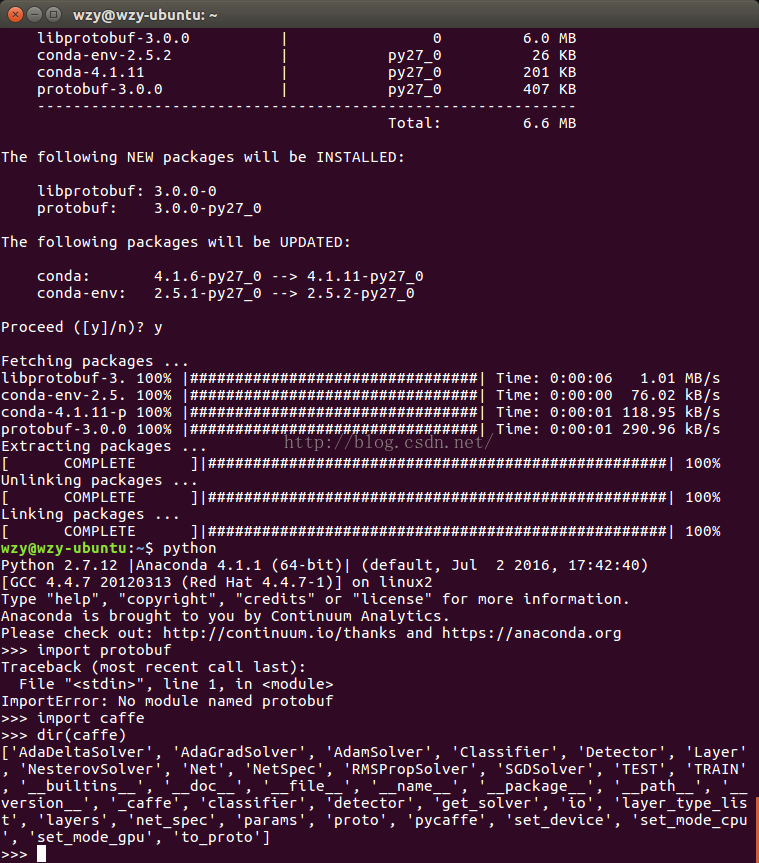Click the >>> dir(caffe) line
759x863 pixels.
[x=63, y=736]
